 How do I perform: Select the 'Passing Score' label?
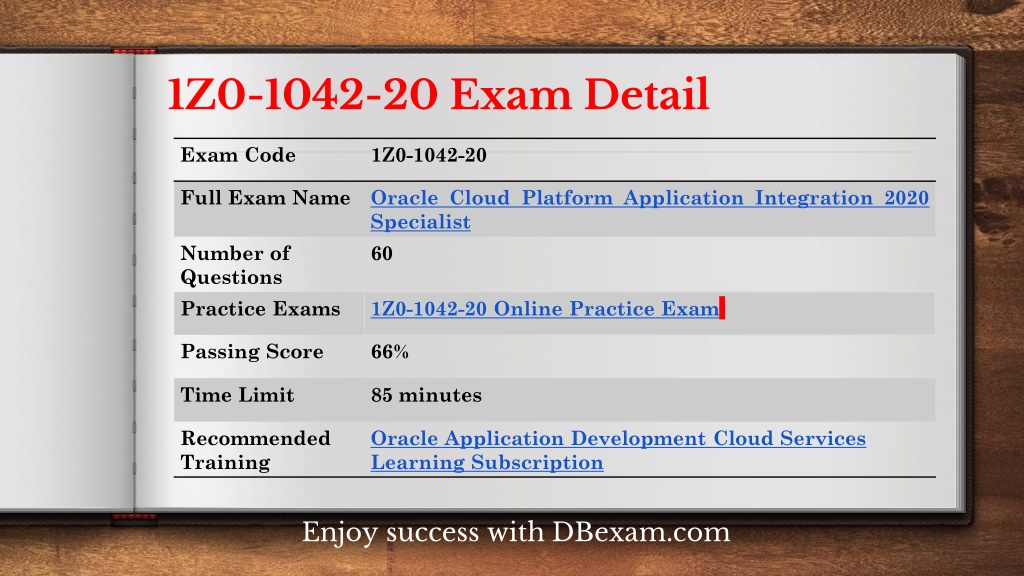[x=251, y=352]
